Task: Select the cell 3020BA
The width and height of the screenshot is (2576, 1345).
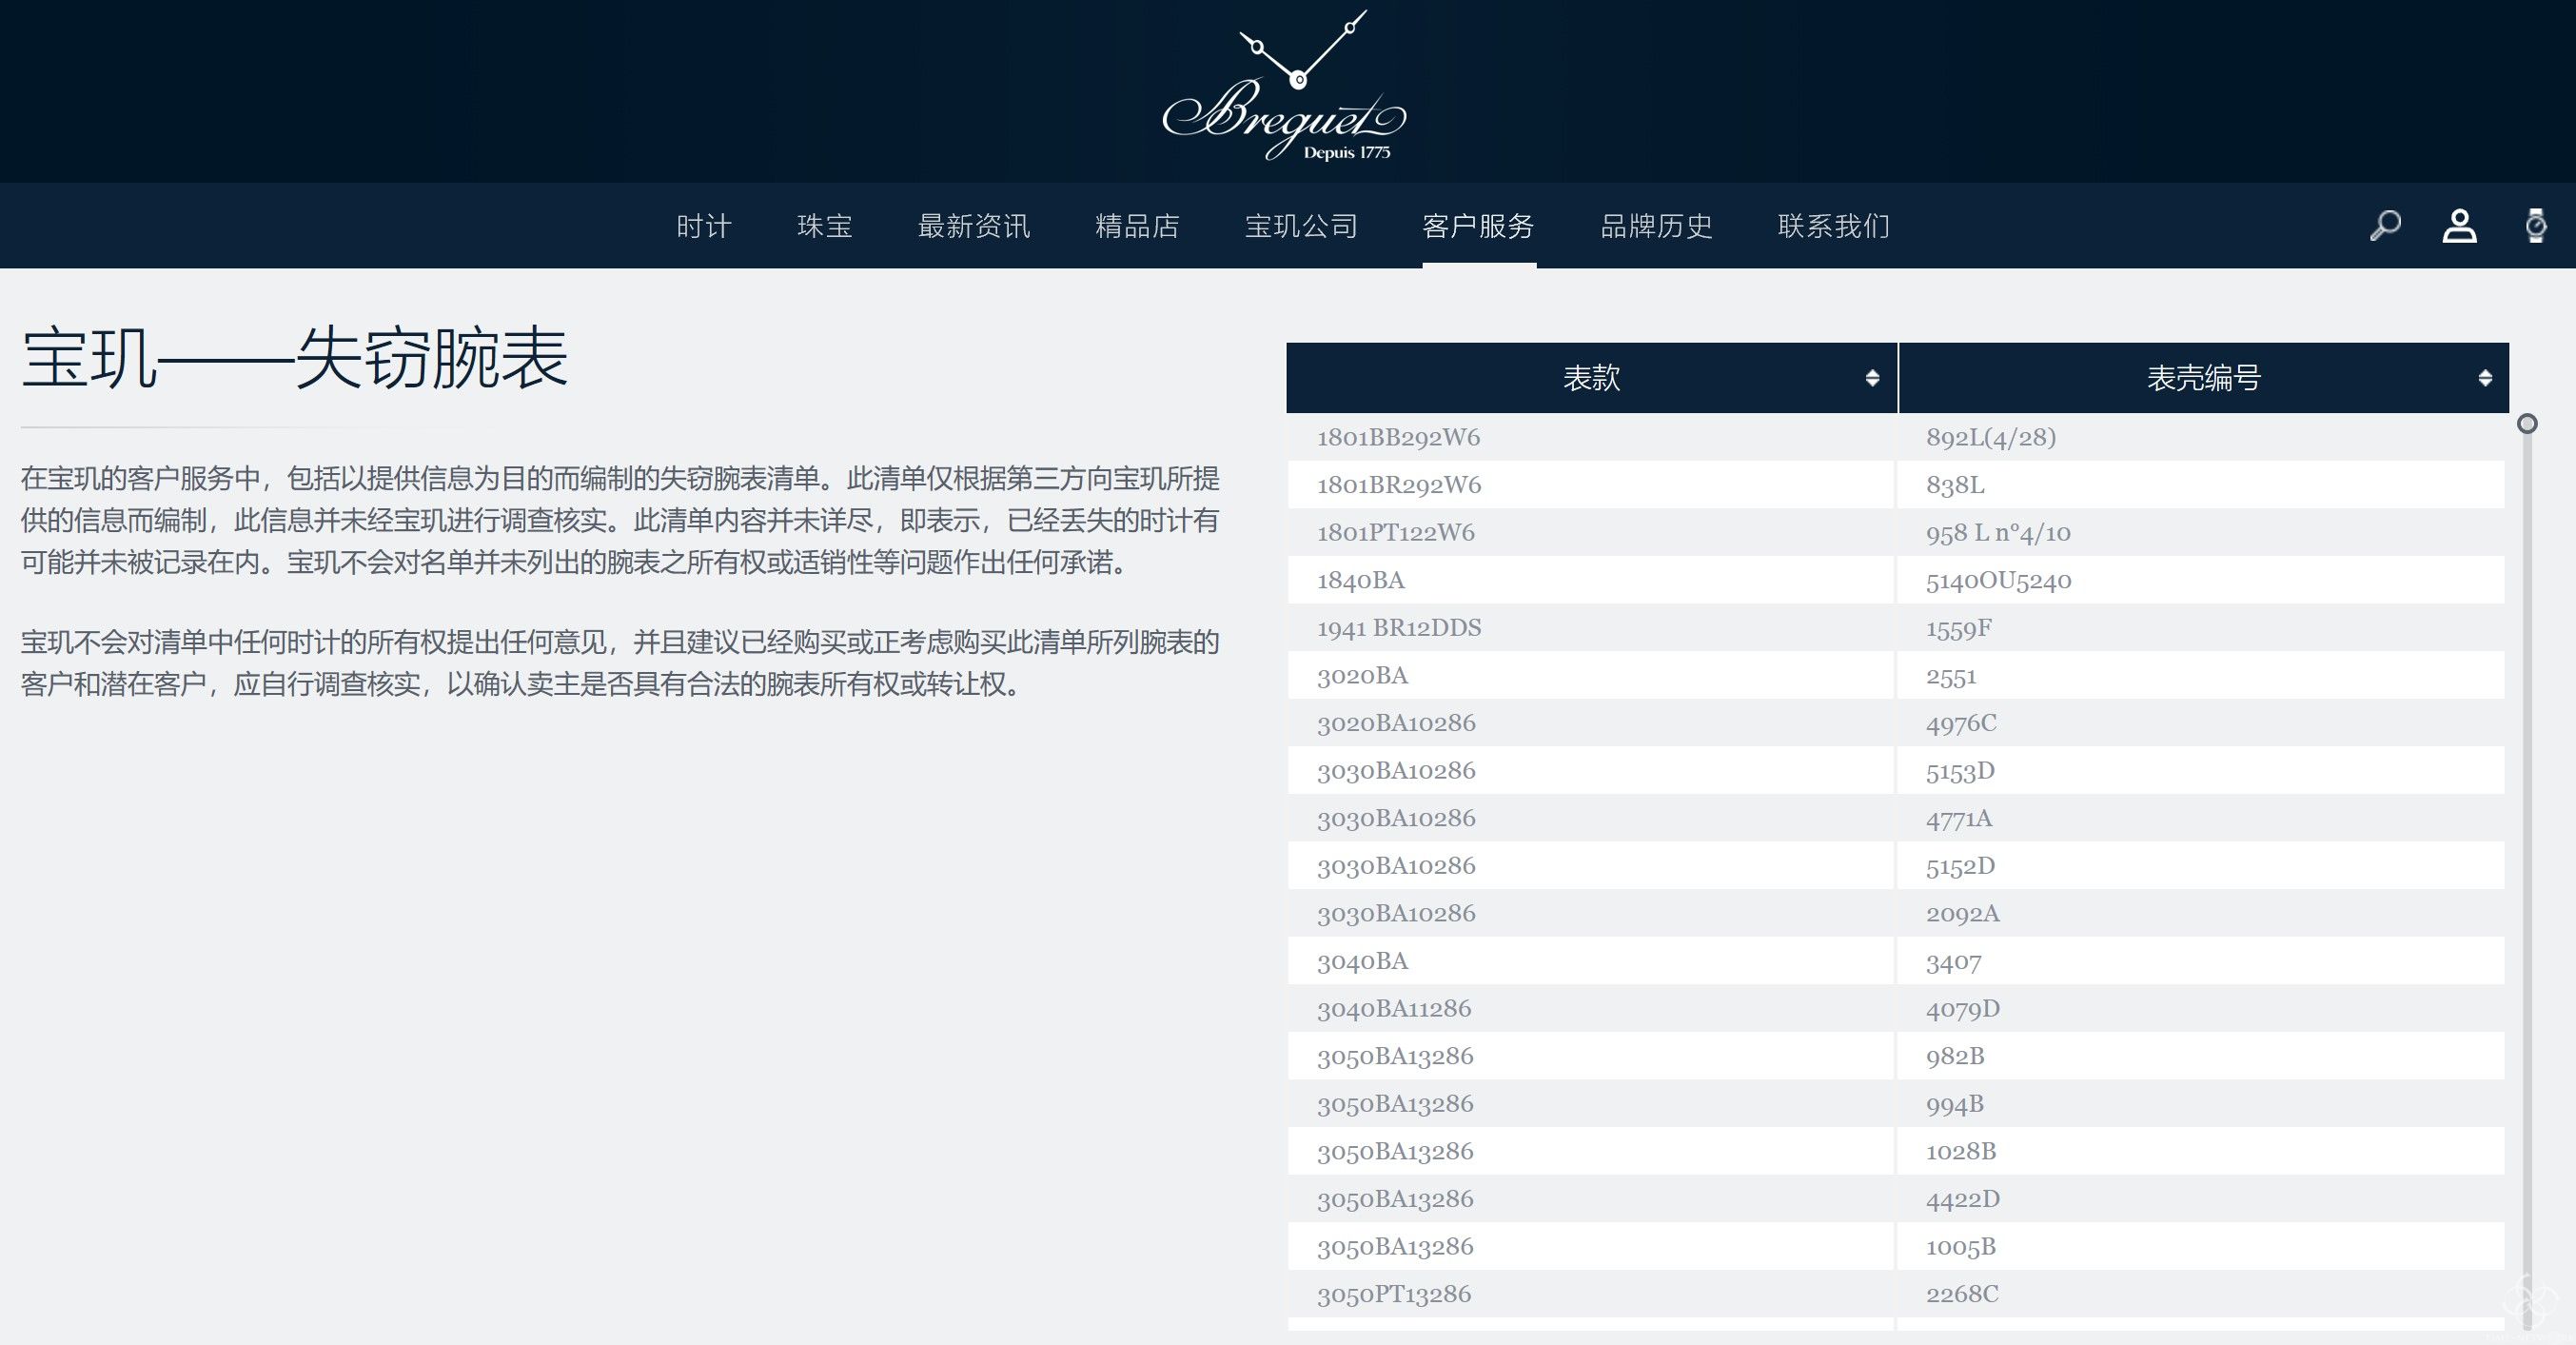Action: tap(1591, 675)
